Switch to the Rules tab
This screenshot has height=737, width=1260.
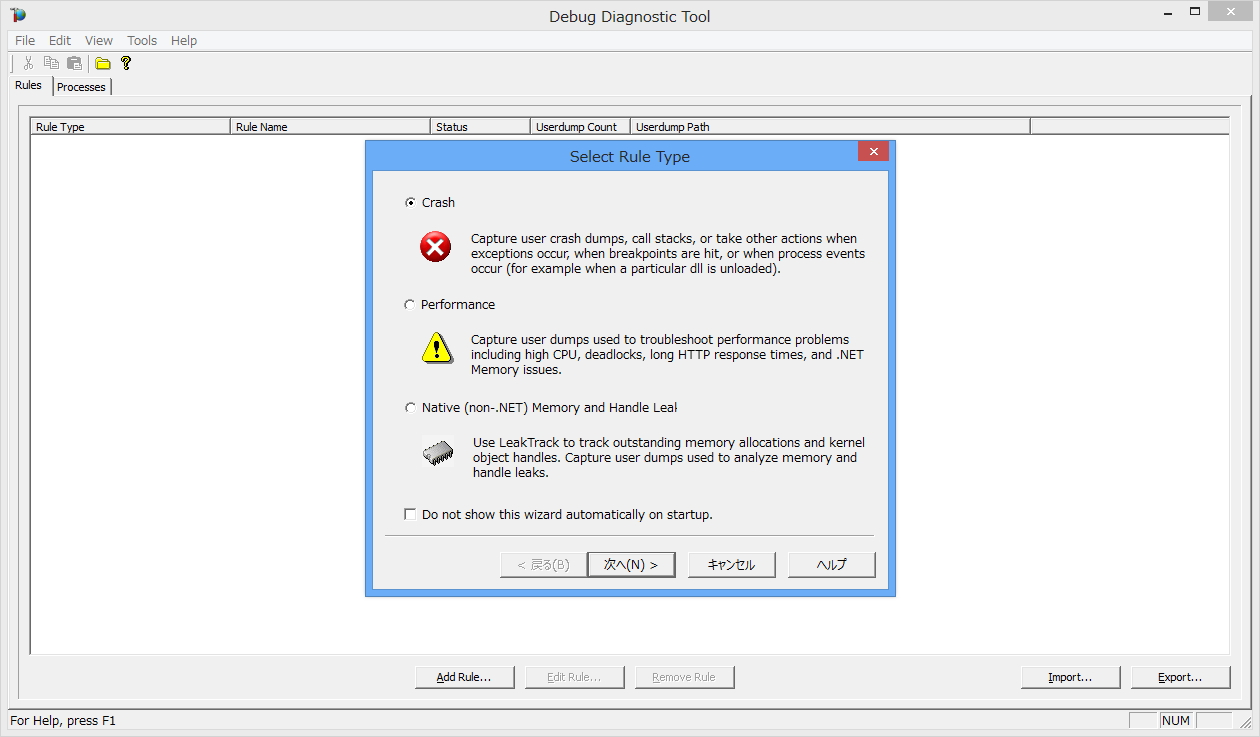point(29,85)
